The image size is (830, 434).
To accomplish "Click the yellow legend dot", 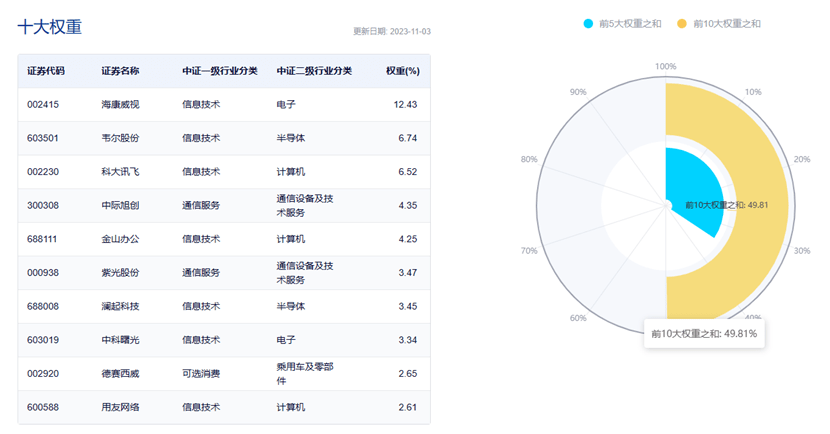I will [683, 23].
